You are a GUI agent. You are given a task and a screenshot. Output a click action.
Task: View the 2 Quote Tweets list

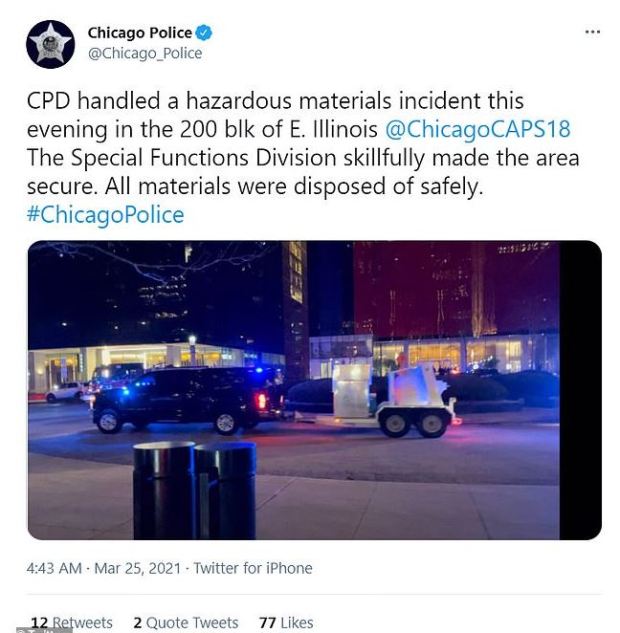pyautogui.click(x=186, y=623)
